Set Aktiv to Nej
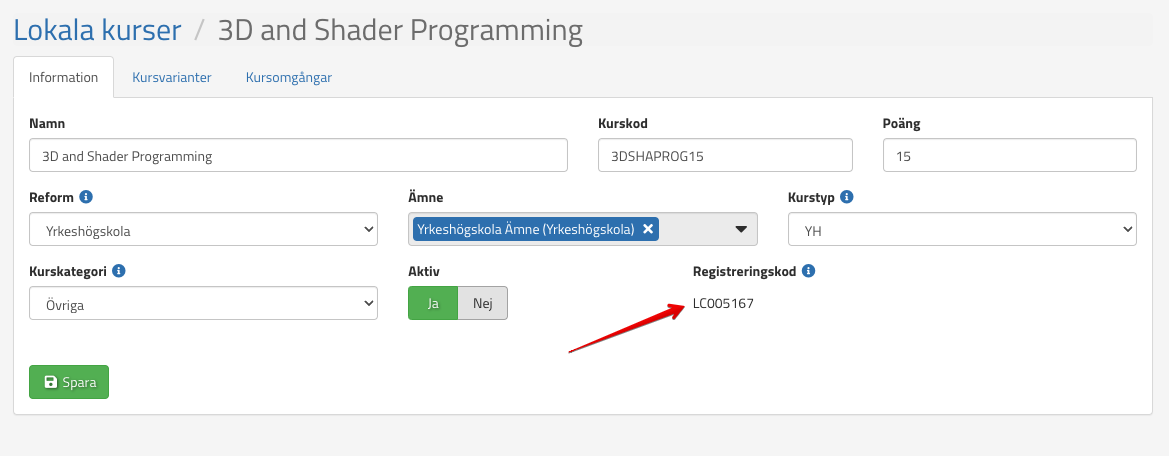This screenshot has width=1169, height=456. (483, 303)
